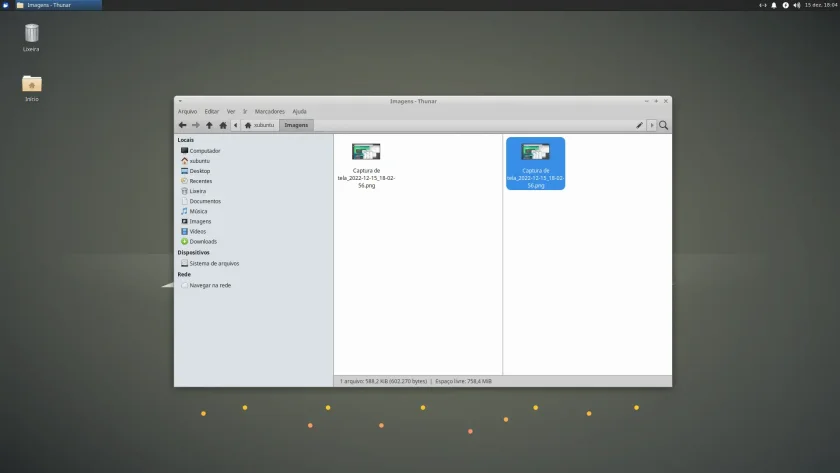Click the Música note icon
This screenshot has height=473, width=840.
184,212
